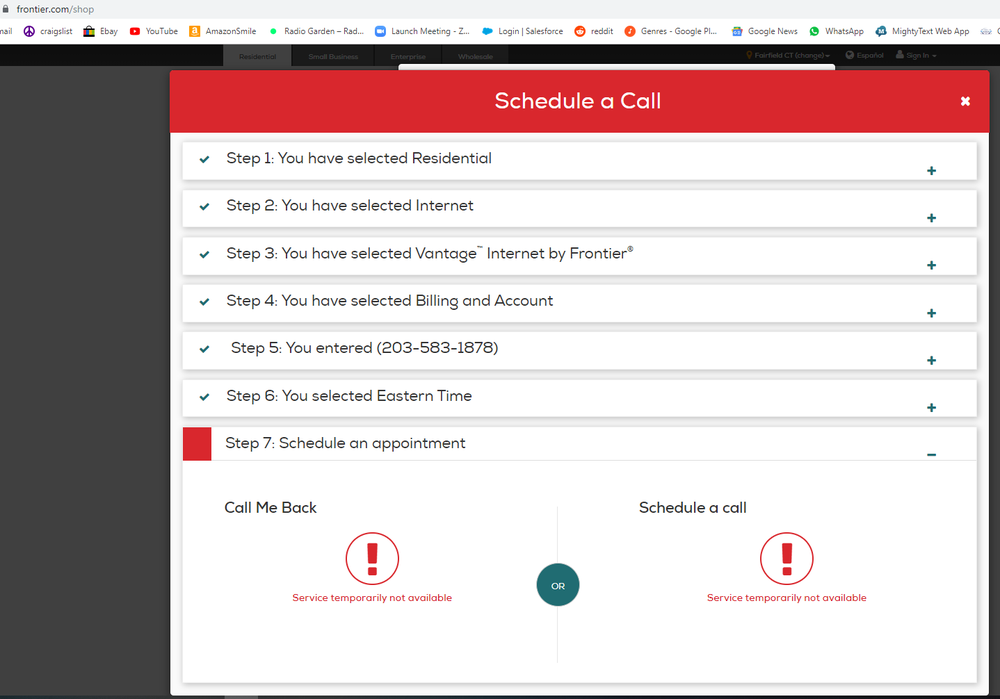Click the teal OR circle
The height and width of the screenshot is (699, 1000).
(x=558, y=585)
